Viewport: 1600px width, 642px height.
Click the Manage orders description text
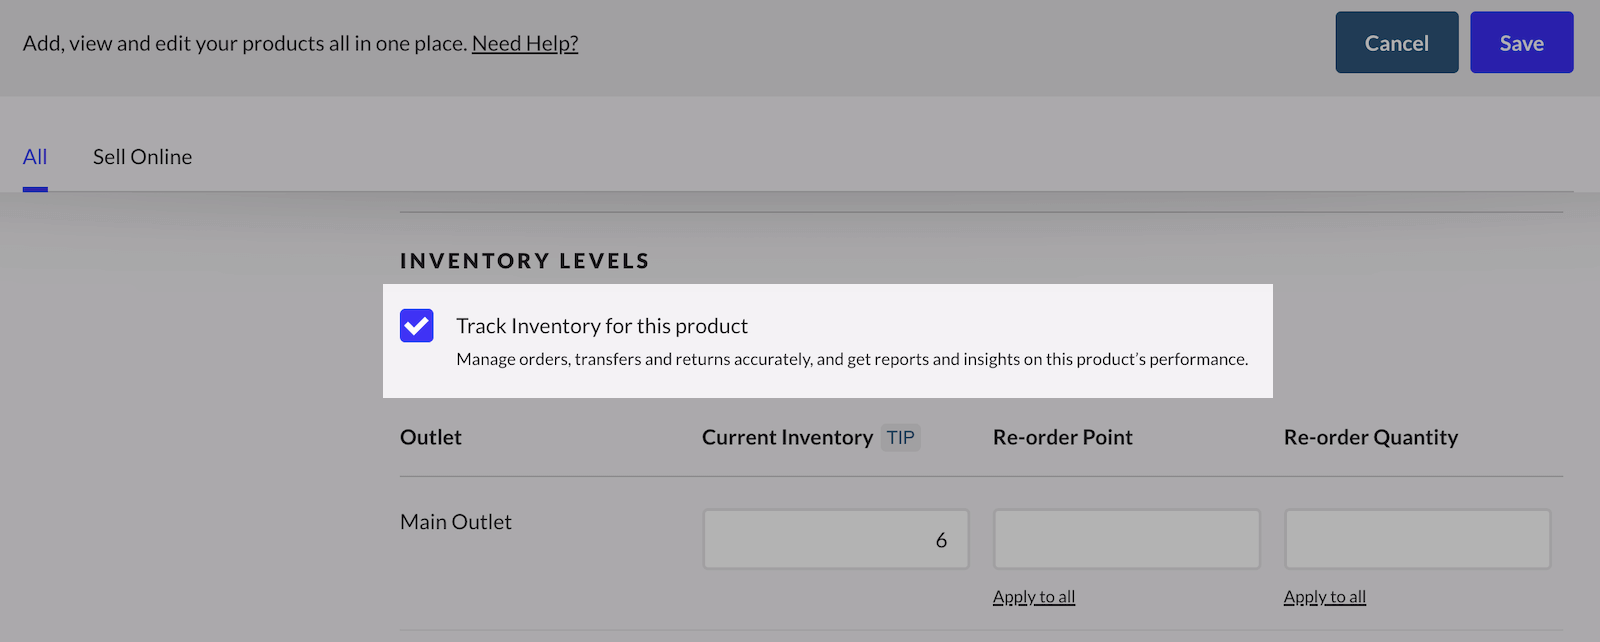point(852,360)
